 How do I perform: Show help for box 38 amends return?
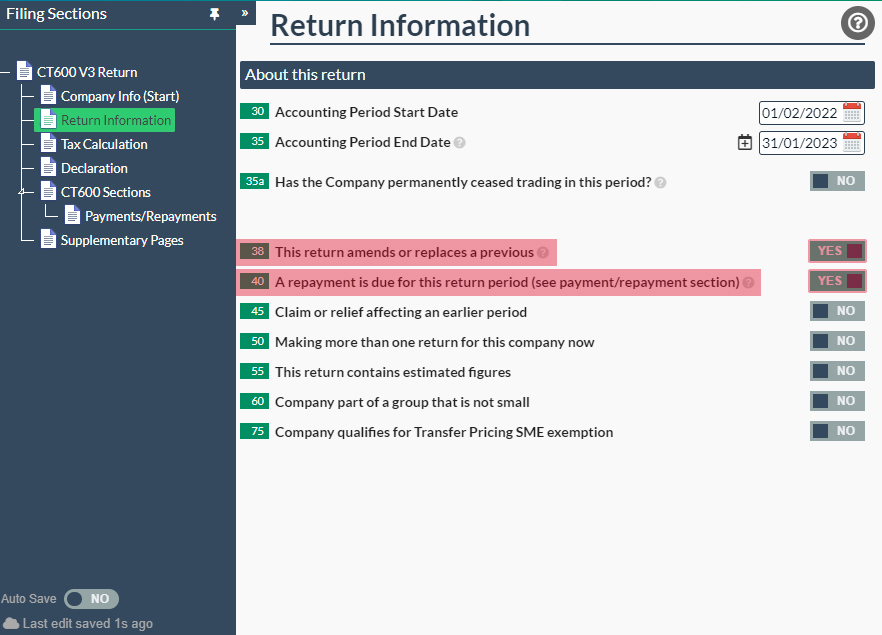[x=543, y=253]
